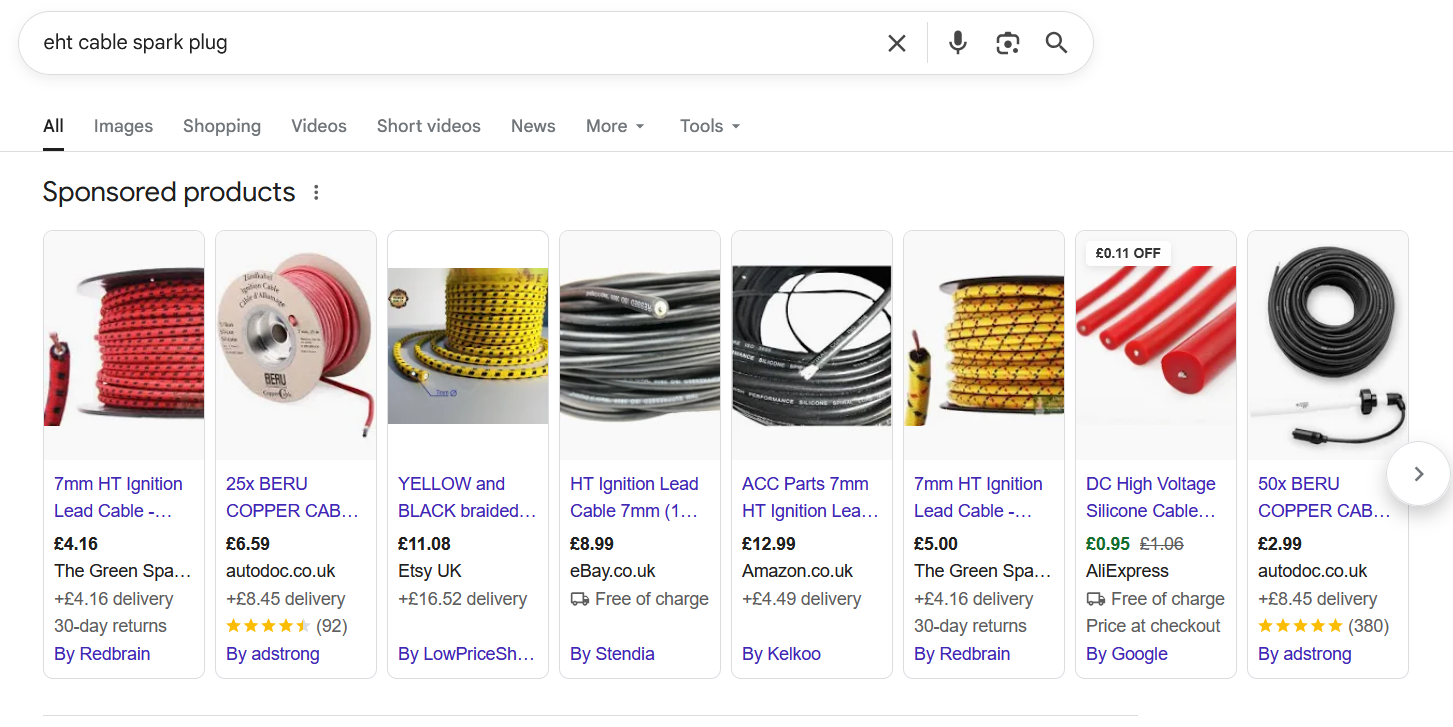1453x727 pixels.
Task: Expand the More search filter dropdown
Action: tap(615, 126)
